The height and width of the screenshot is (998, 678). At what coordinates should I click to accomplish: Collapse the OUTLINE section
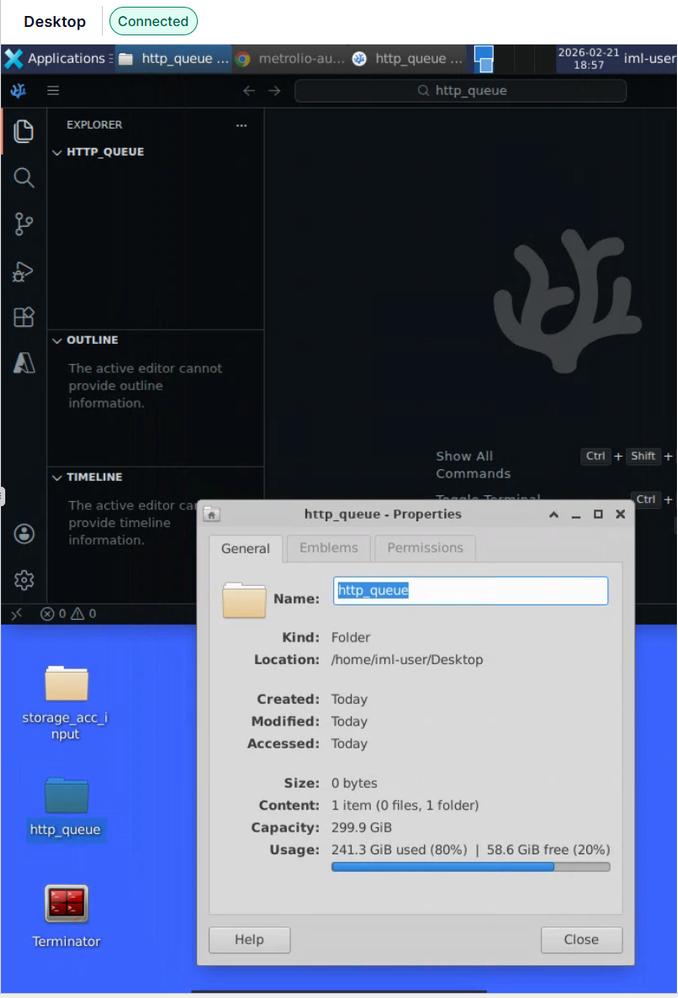click(x=92, y=340)
